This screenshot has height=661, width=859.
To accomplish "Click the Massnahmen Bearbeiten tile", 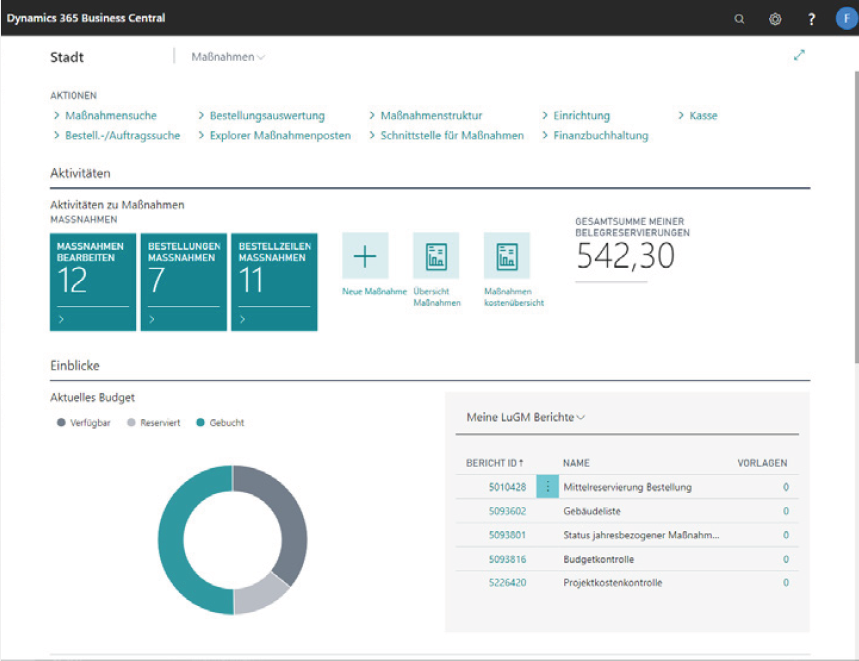I will click(92, 281).
